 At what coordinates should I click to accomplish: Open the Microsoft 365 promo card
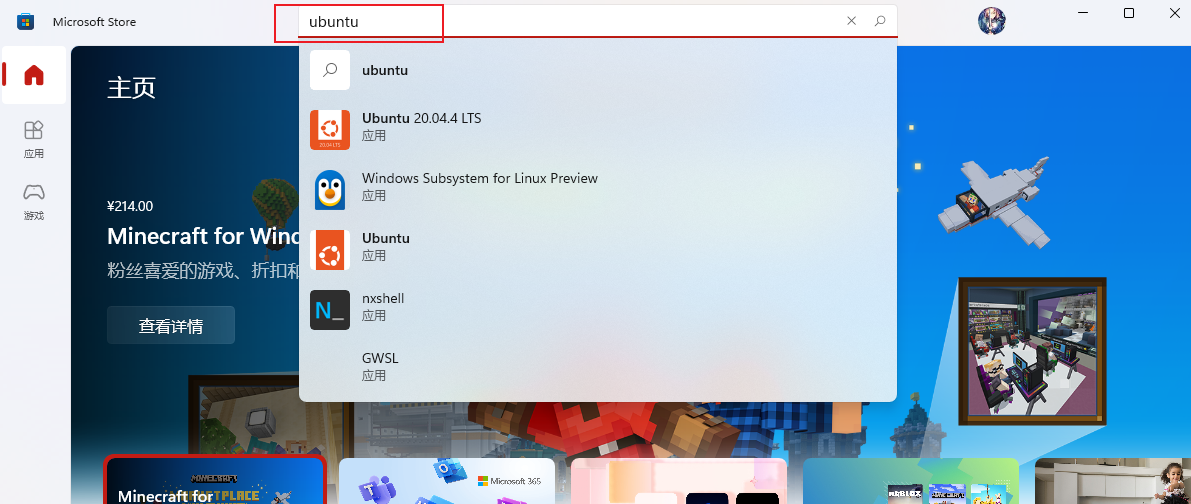(x=447, y=480)
